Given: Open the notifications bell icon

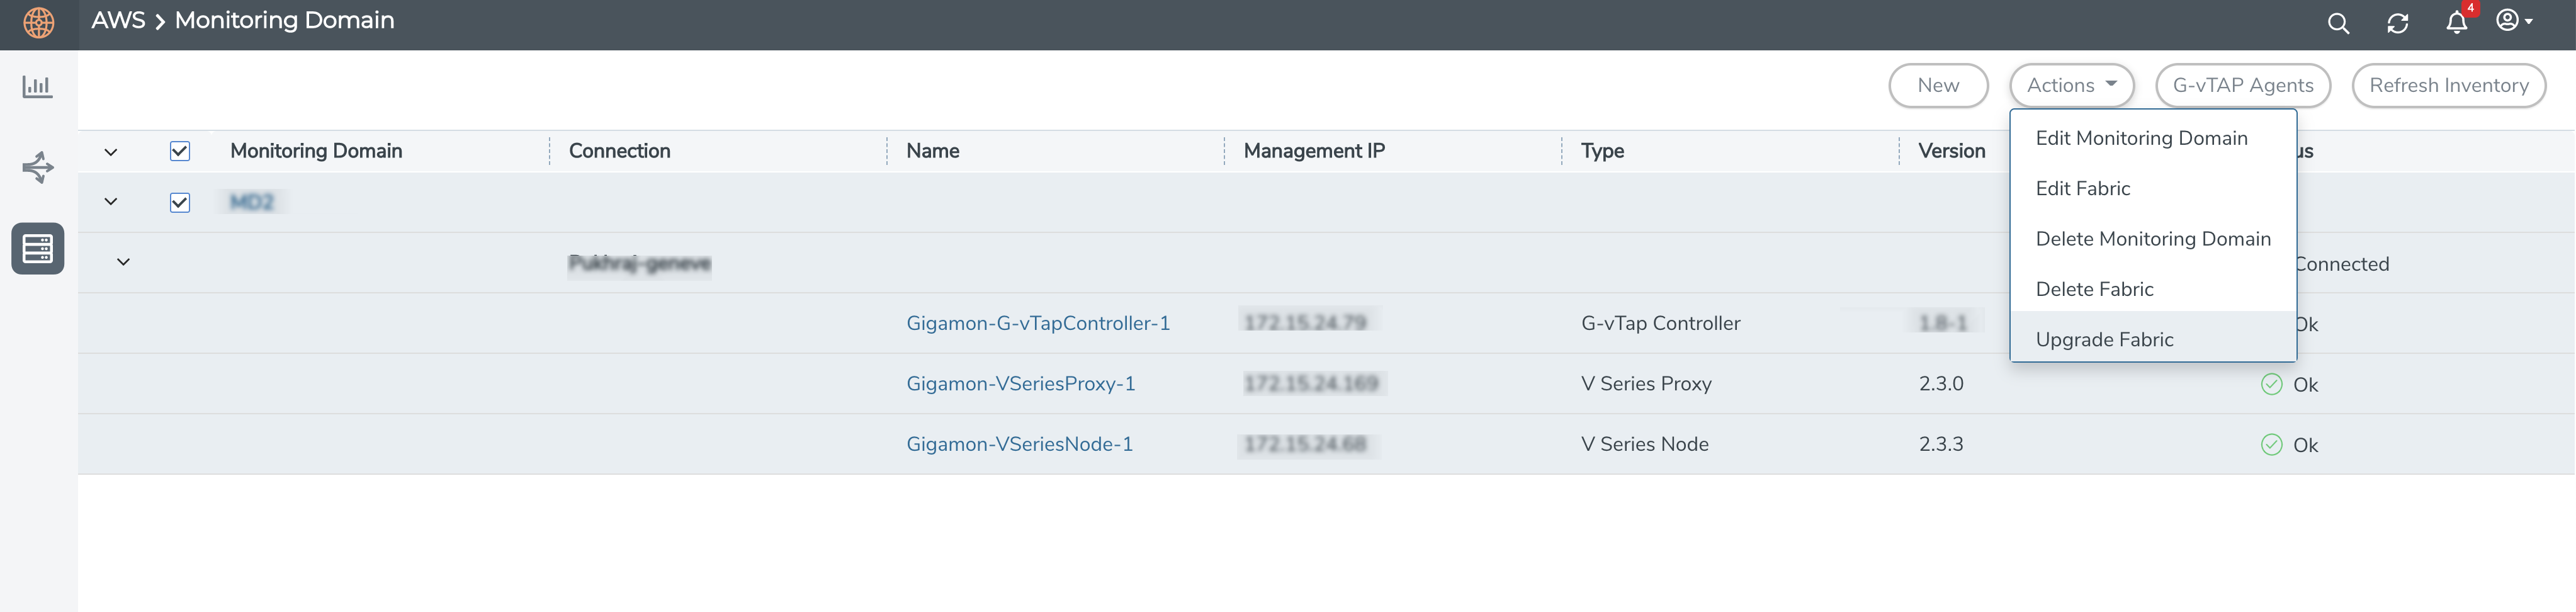Looking at the screenshot, I should coord(2456,23).
